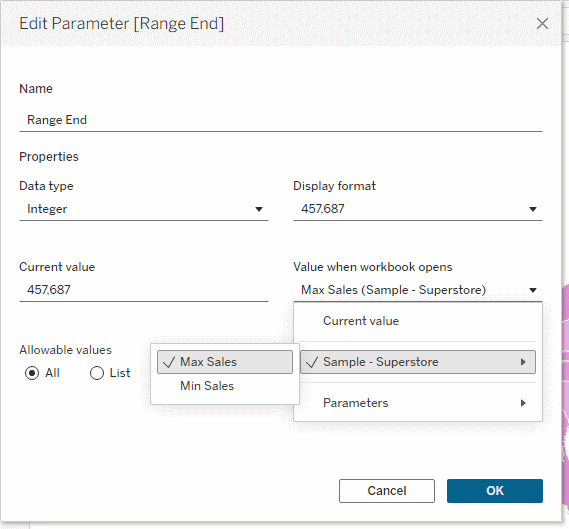
Task: Focus the Name field containing Range End
Action: pyautogui.click(x=281, y=120)
